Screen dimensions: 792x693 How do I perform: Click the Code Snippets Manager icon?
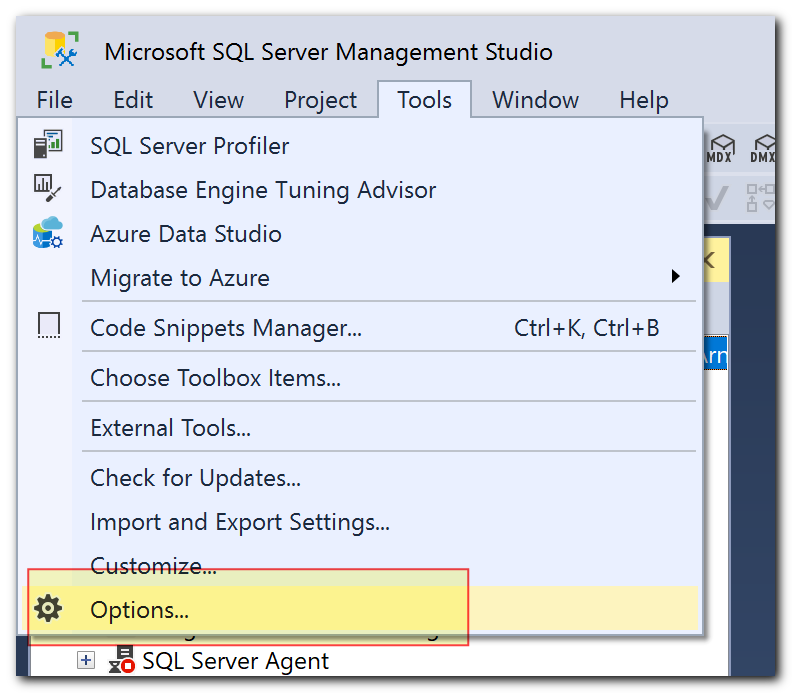click(49, 325)
